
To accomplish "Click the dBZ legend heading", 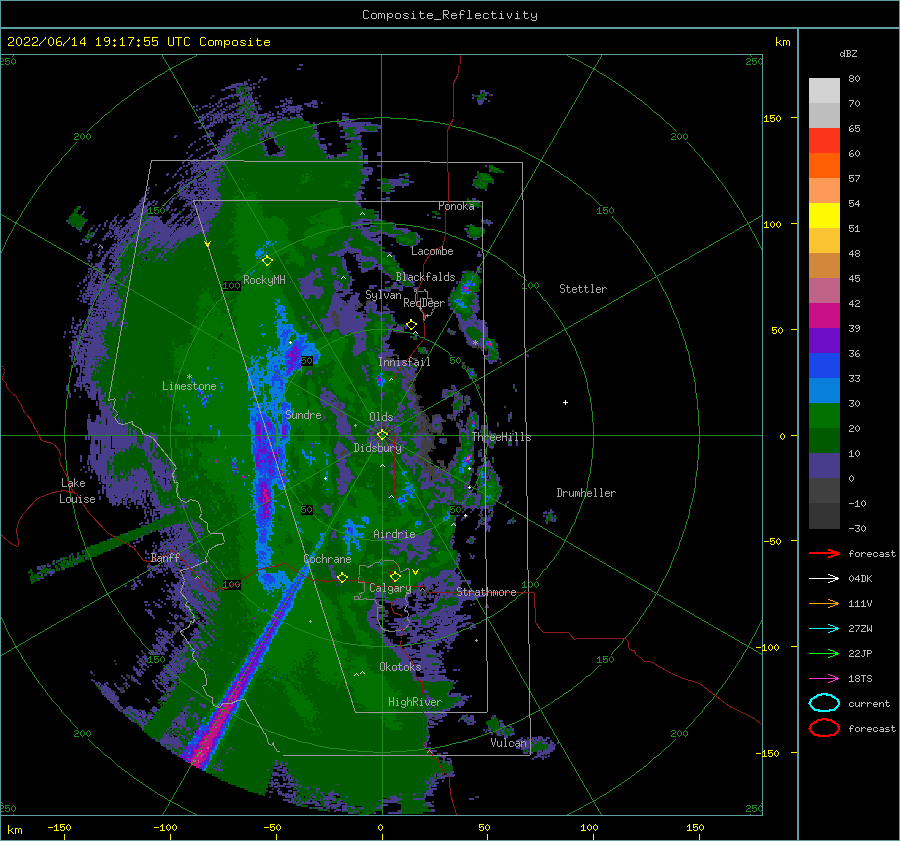I will point(848,54).
